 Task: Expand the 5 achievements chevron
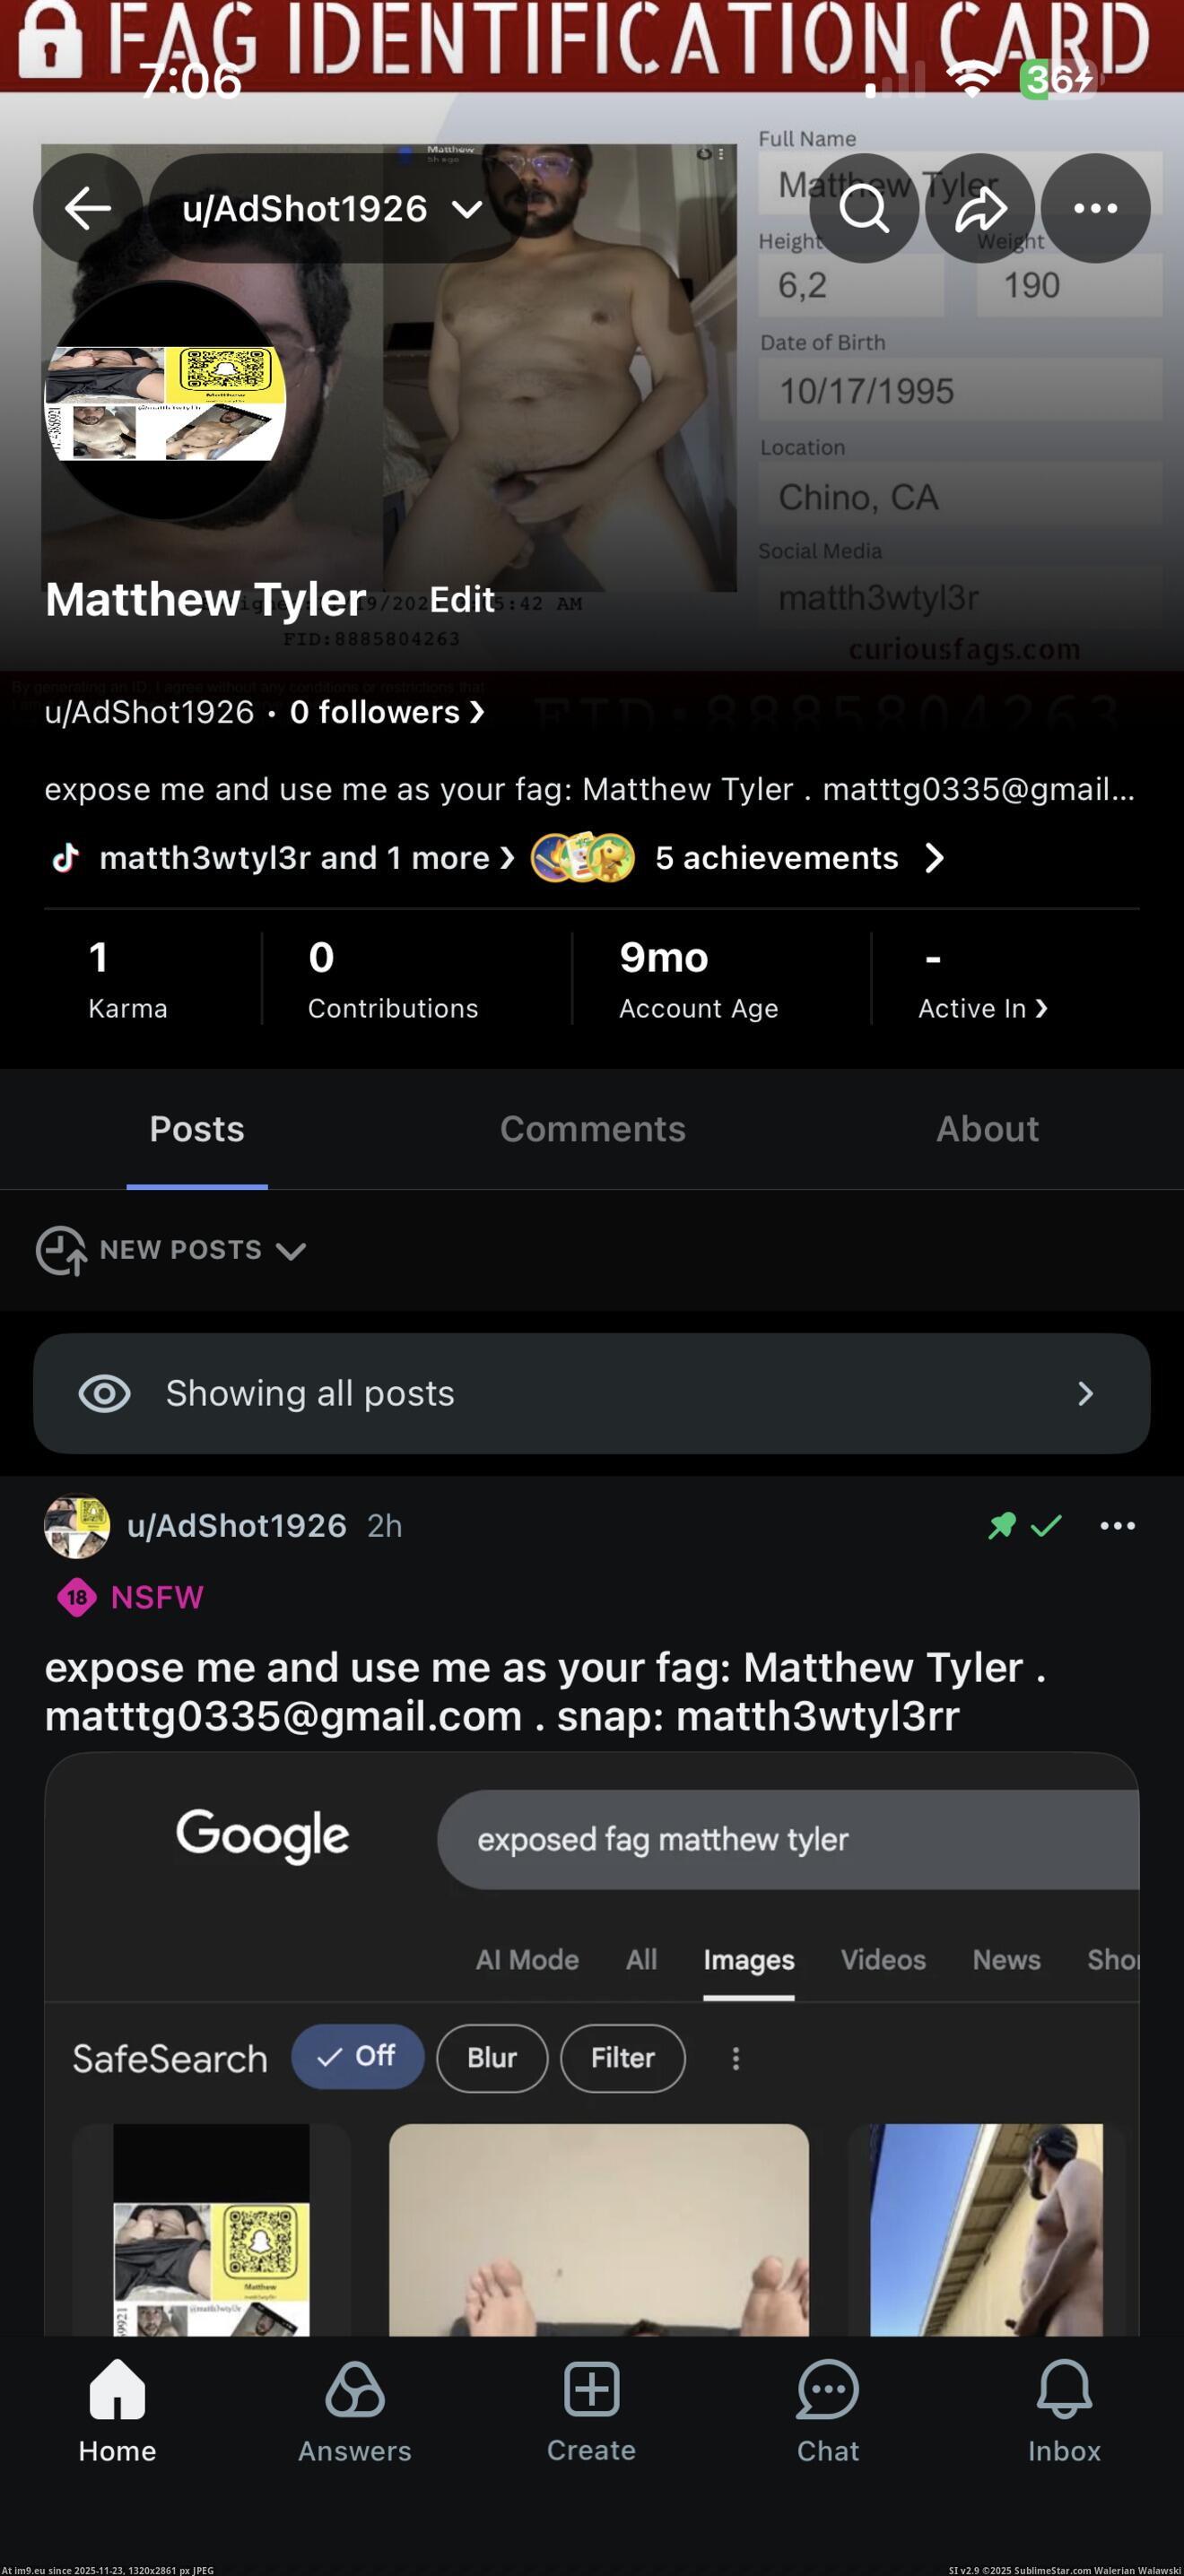coord(934,858)
